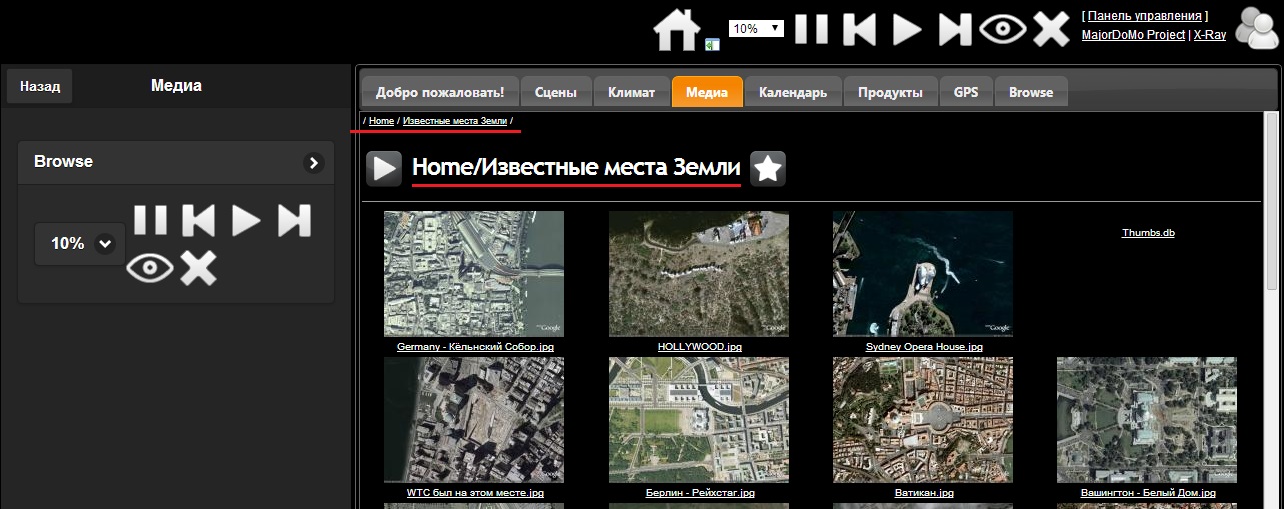
Task: Open the Календарь tab
Action: [792, 92]
